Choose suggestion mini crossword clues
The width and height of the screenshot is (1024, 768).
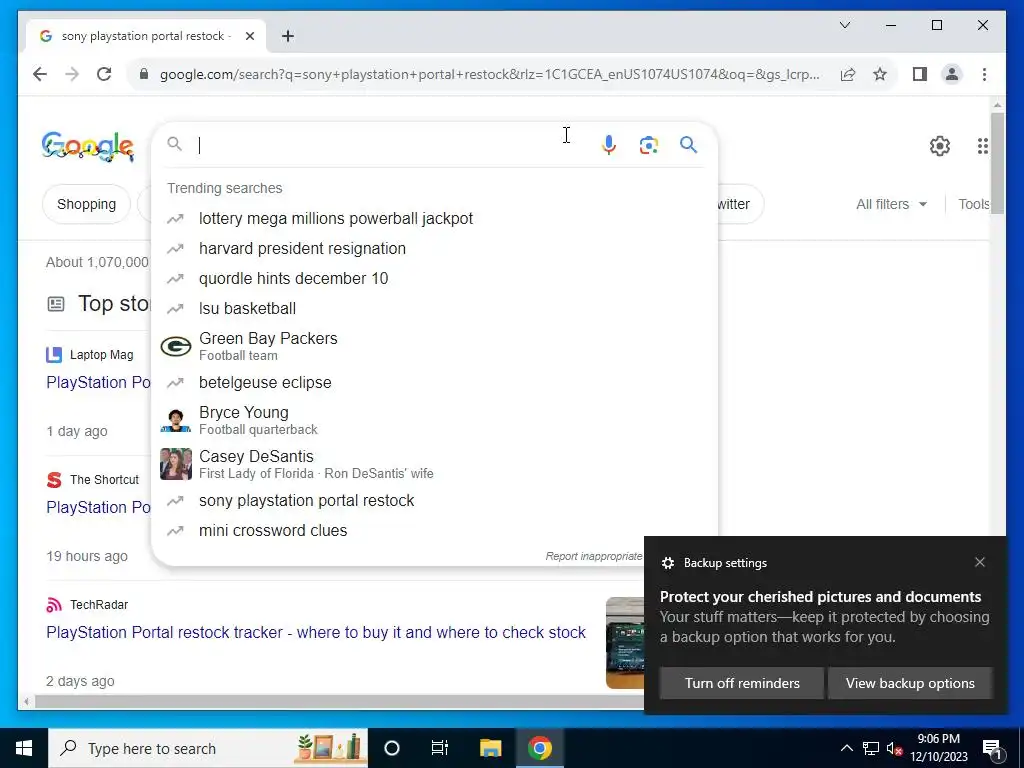(x=434, y=531)
